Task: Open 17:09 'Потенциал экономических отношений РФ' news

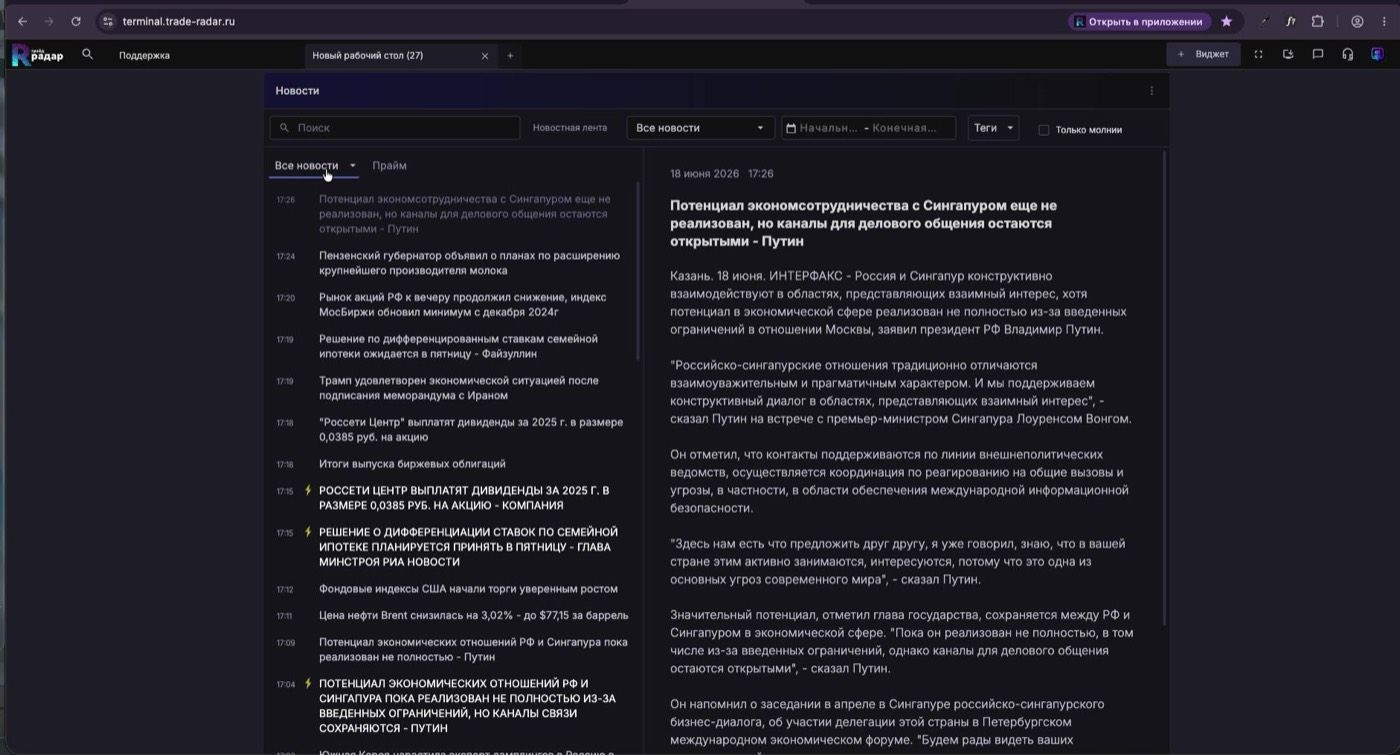Action: tap(473, 649)
